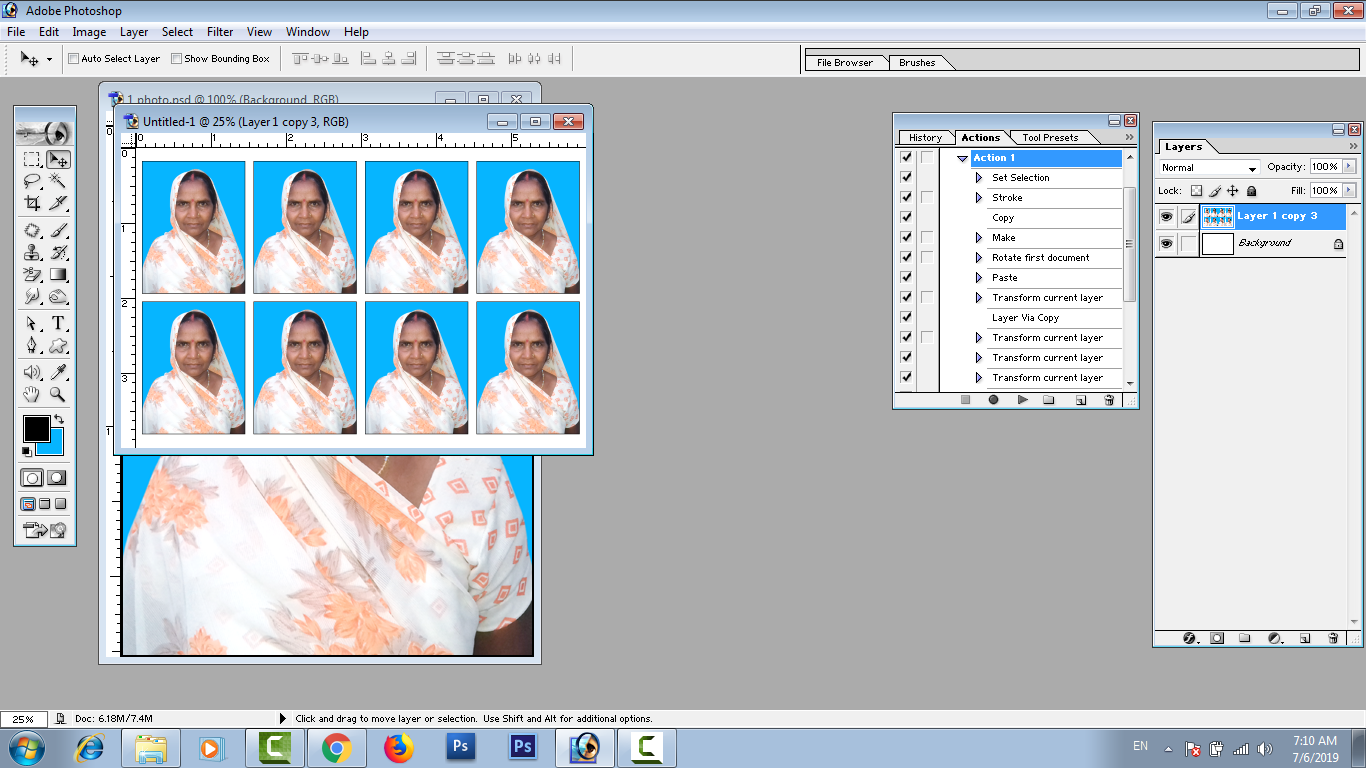
Task: Select the Magic Wand tool
Action: pos(58,181)
